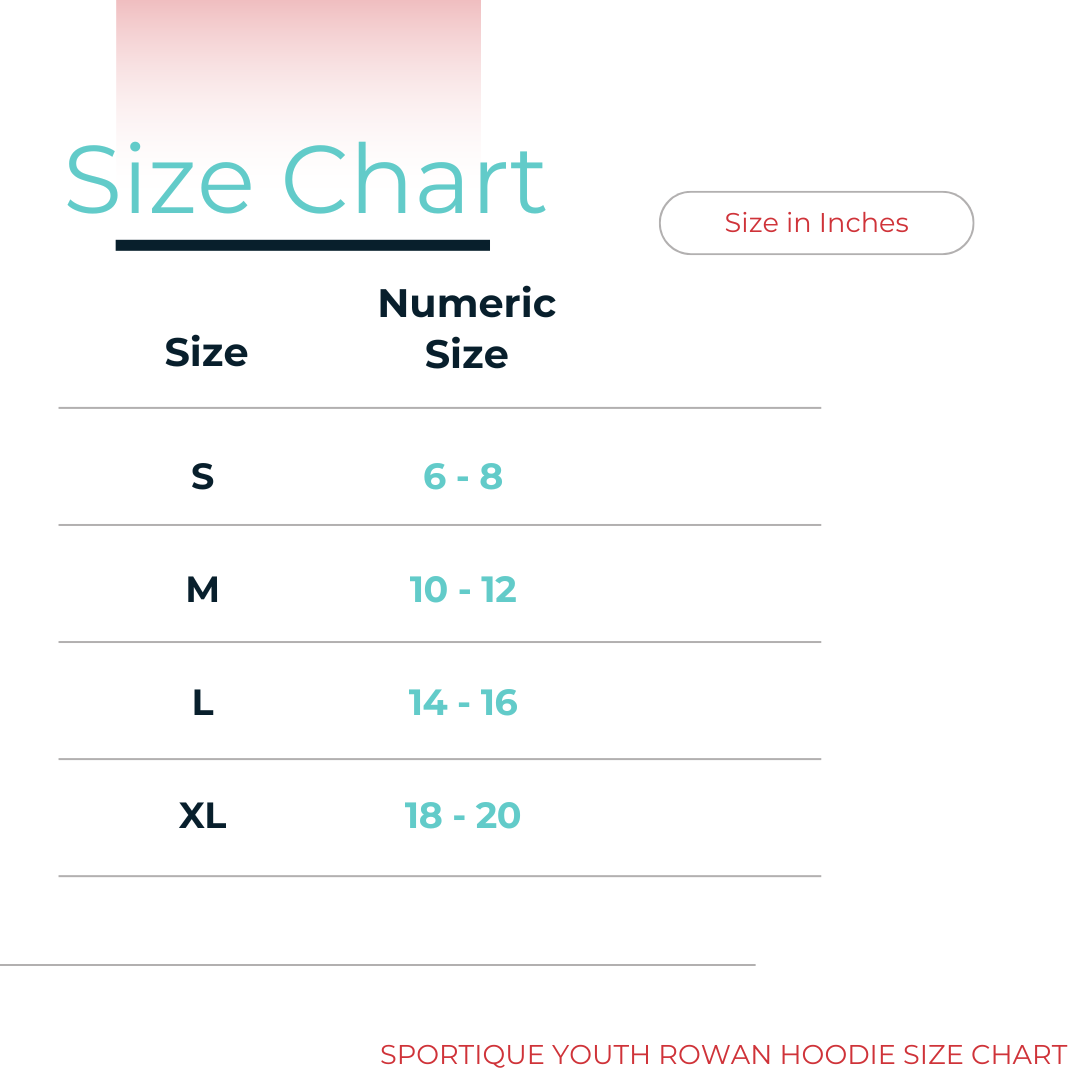
Task: Click the L size row label
Action: [202, 703]
